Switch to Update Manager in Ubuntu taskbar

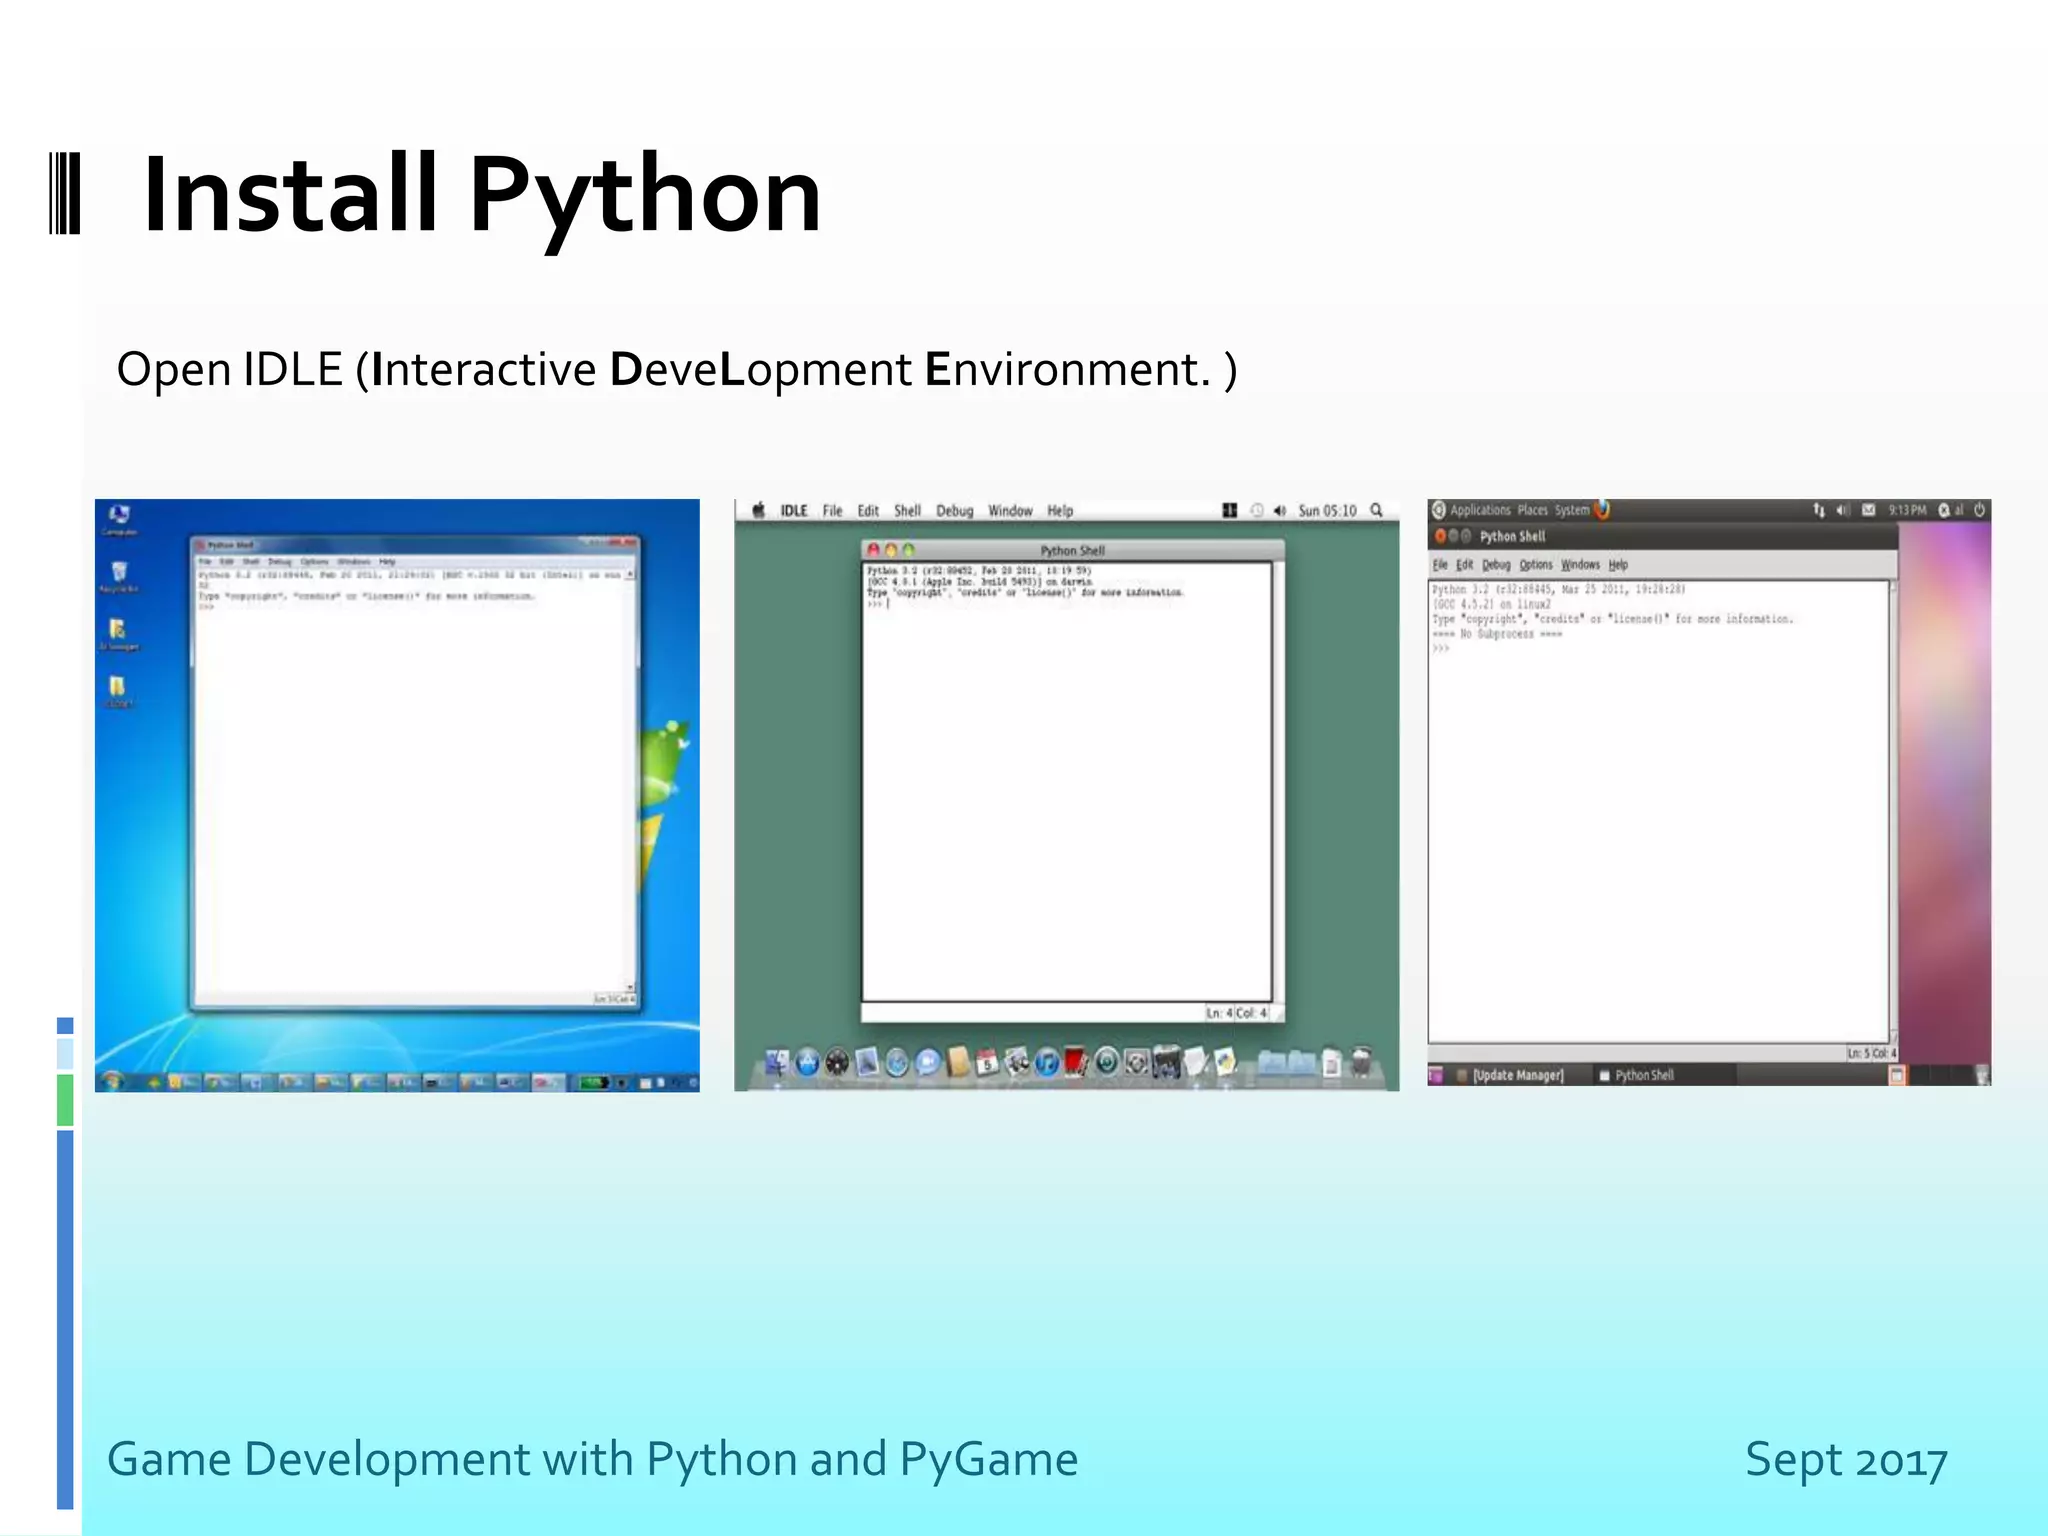click(1516, 1075)
